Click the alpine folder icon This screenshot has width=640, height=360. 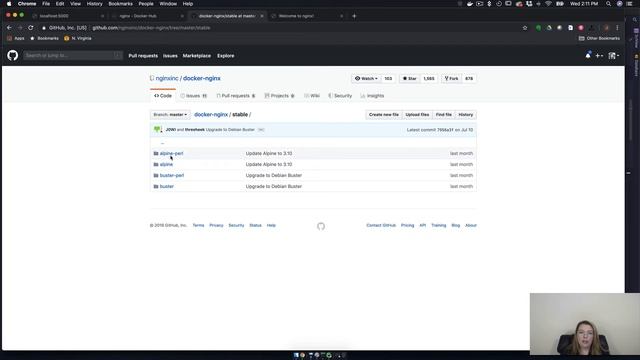(156, 164)
